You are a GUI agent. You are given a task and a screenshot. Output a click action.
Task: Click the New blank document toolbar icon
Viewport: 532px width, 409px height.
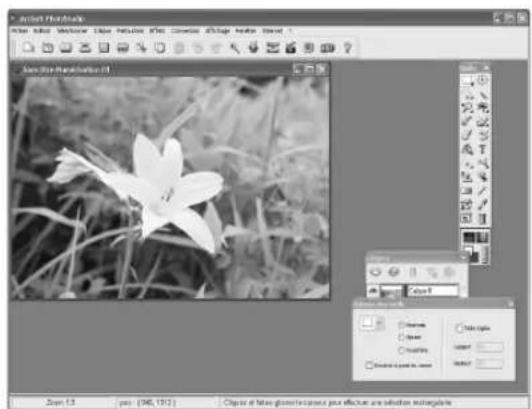(28, 47)
